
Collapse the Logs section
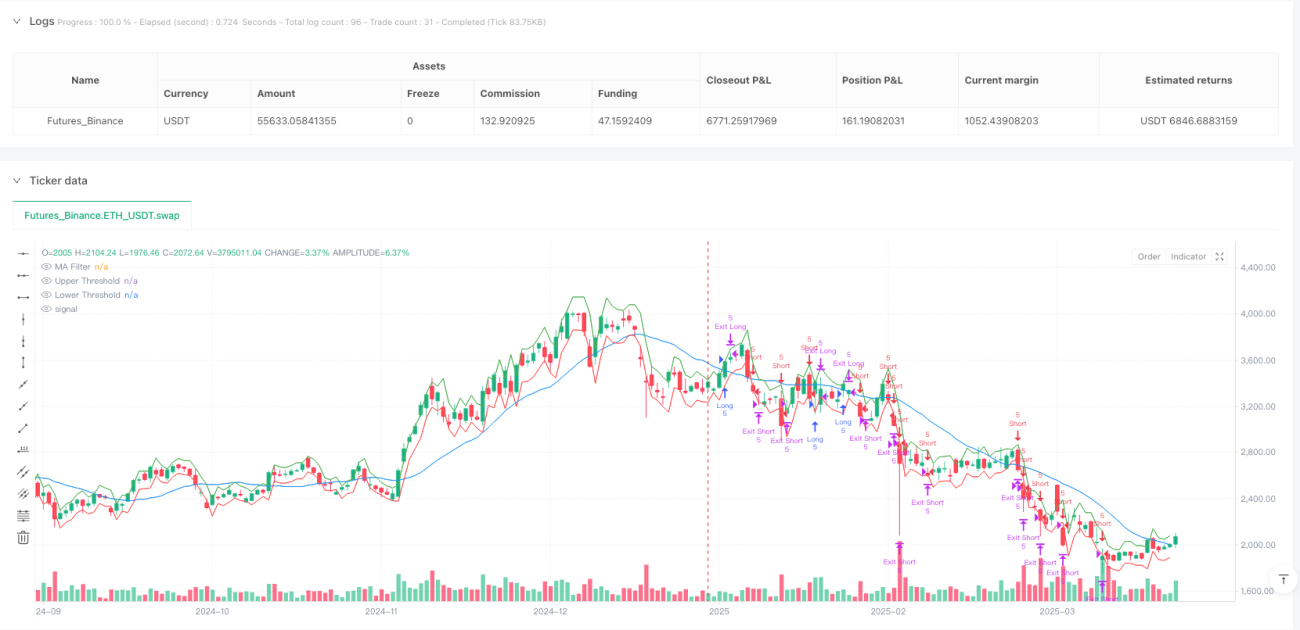point(16,21)
